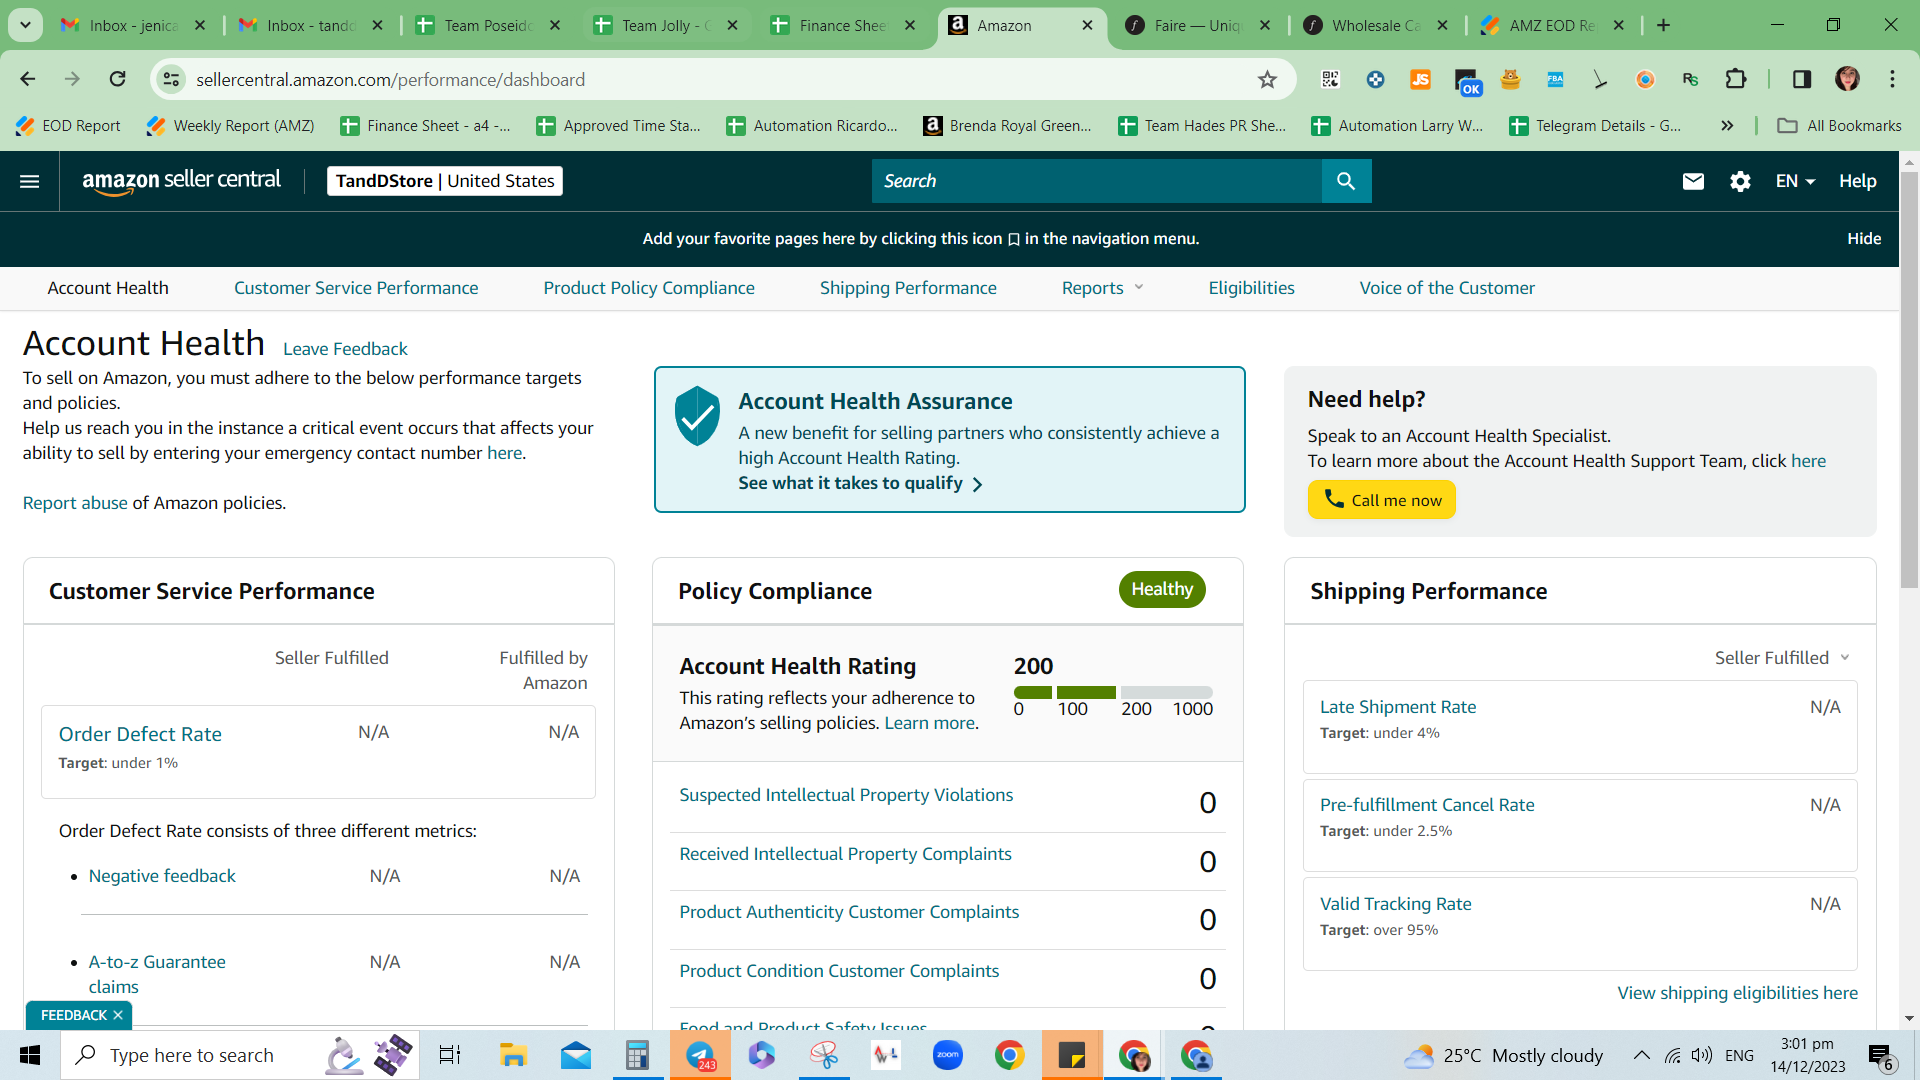
Task: Open the EN language dropdown
Action: point(1795,181)
